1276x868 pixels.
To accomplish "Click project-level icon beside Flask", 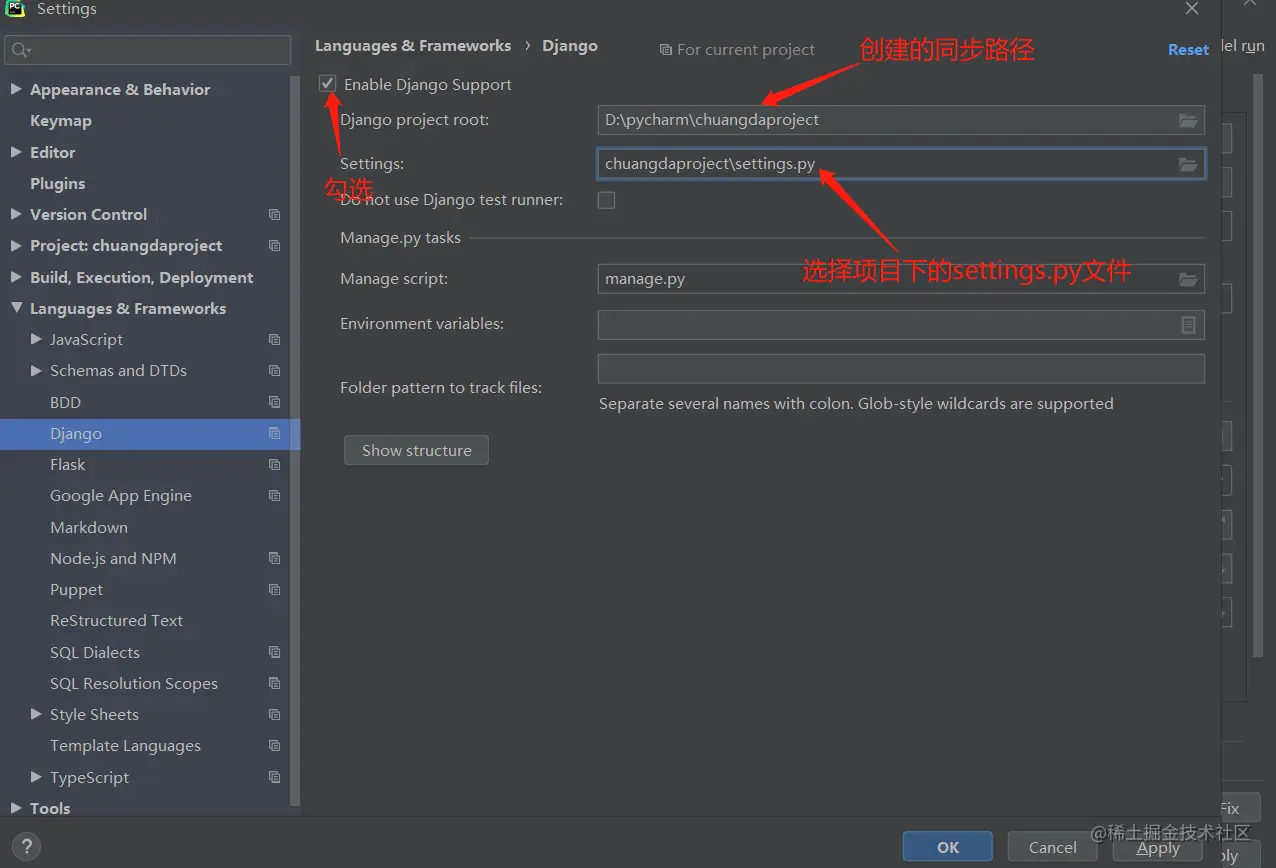I will (x=275, y=465).
